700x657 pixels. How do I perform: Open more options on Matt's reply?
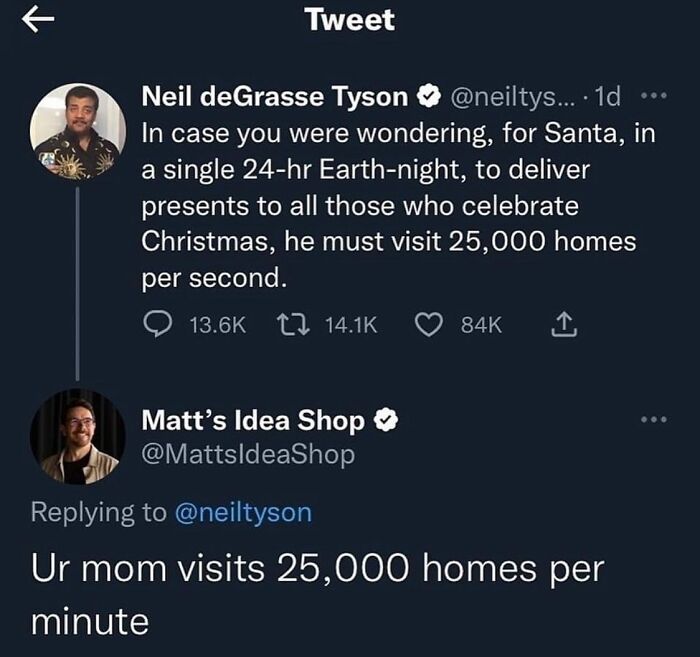click(654, 419)
